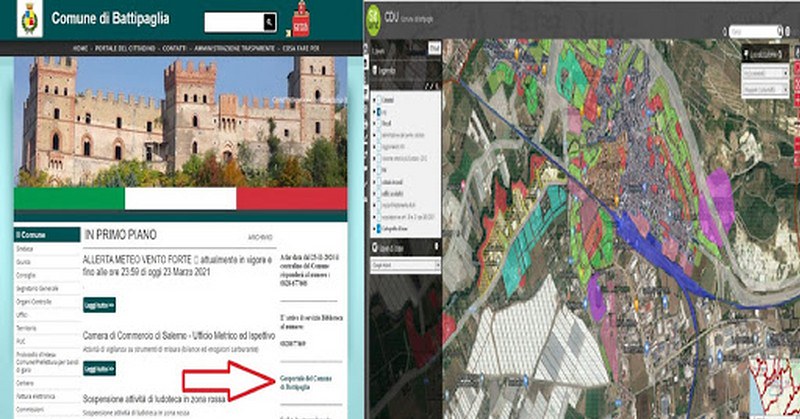Screen dimensions: 800x419
Task: Open the red SUE portal icon
Action: 301,19
